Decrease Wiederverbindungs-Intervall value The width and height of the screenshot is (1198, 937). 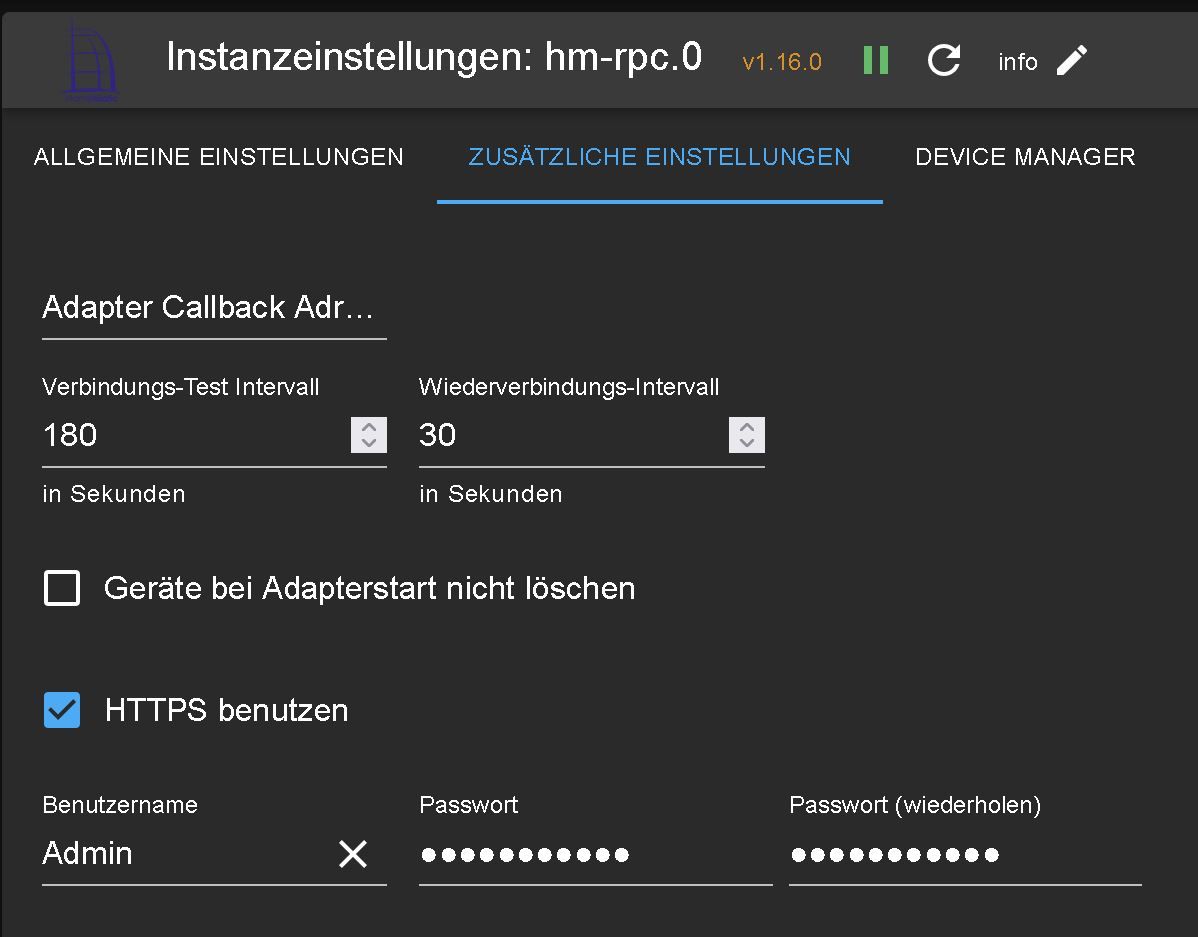point(747,443)
